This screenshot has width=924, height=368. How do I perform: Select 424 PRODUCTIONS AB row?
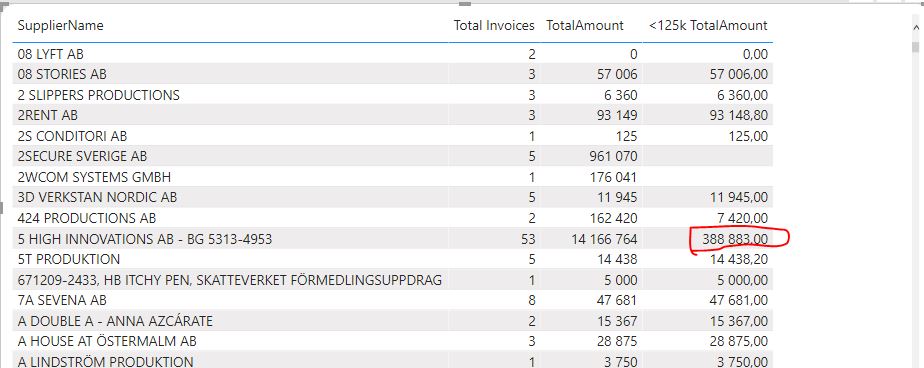(392, 218)
